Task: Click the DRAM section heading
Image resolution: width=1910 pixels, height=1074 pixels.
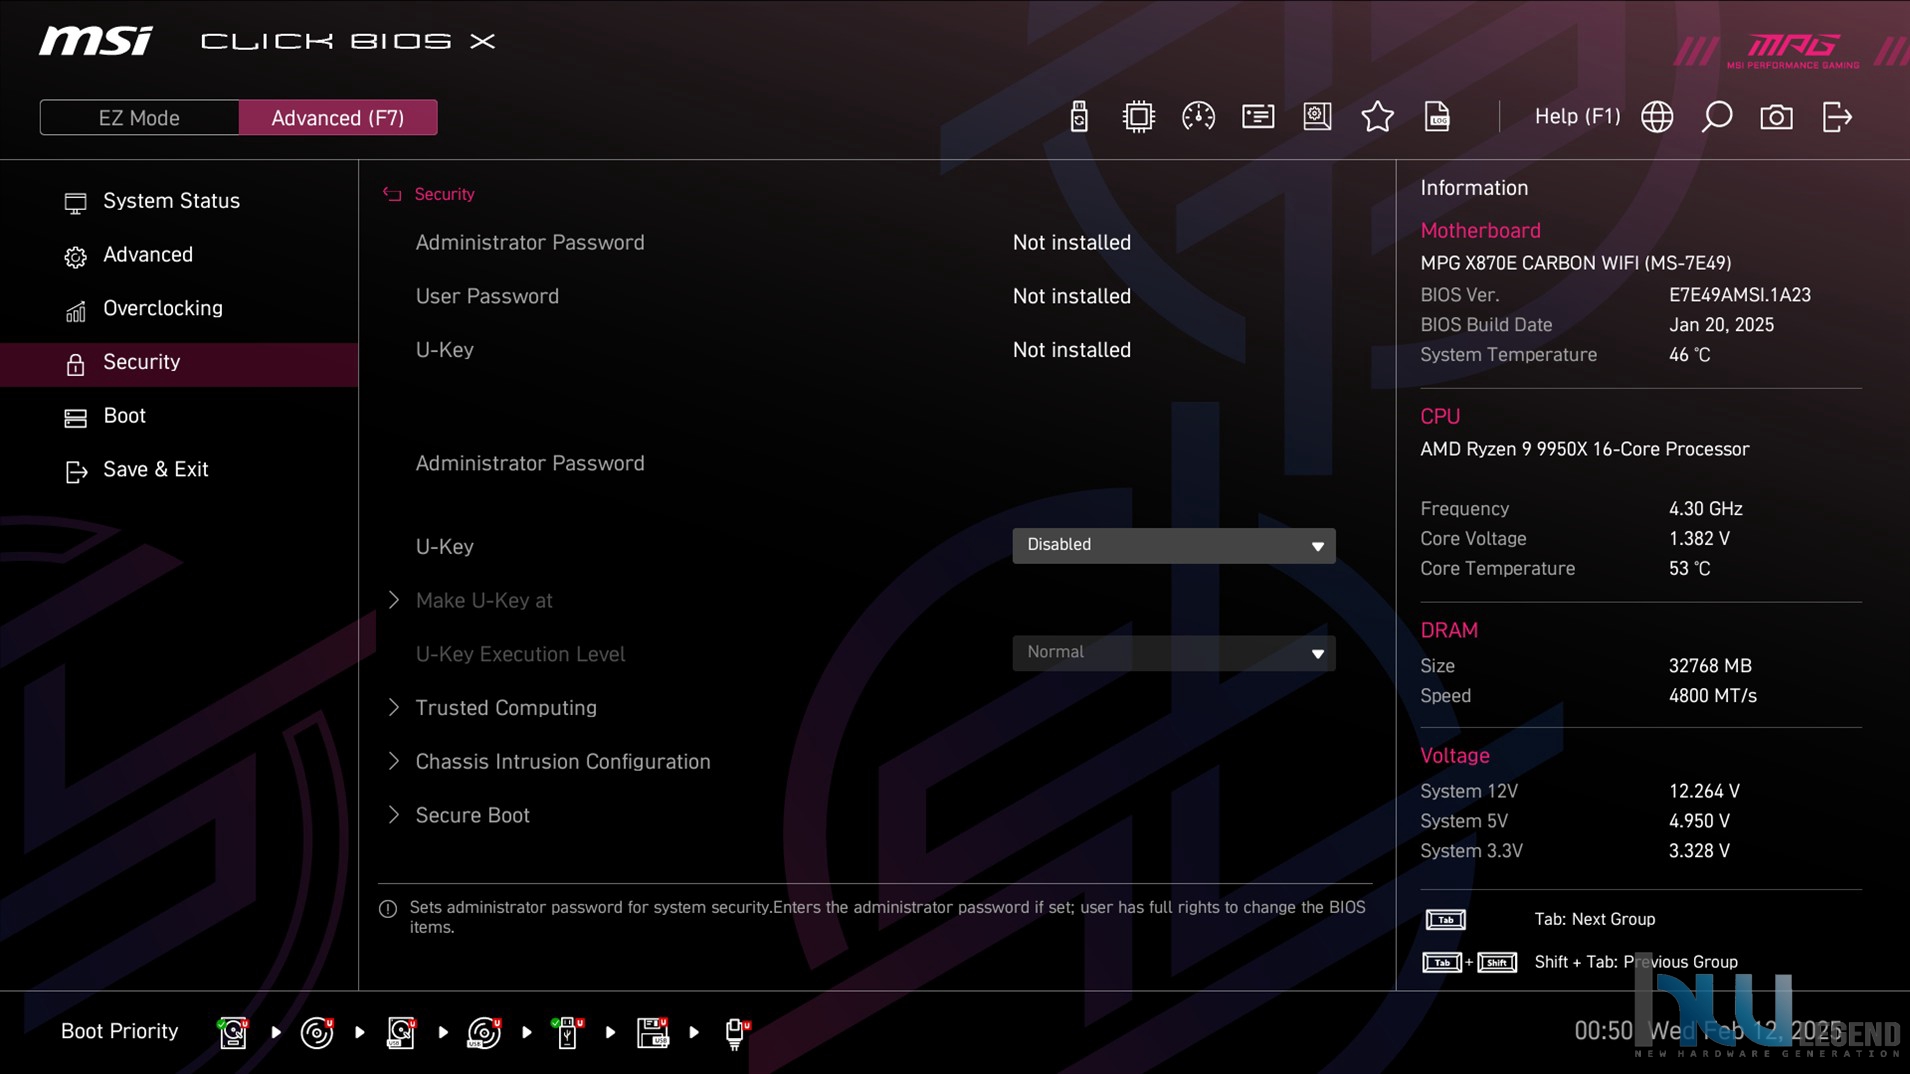Action: [1448, 631]
